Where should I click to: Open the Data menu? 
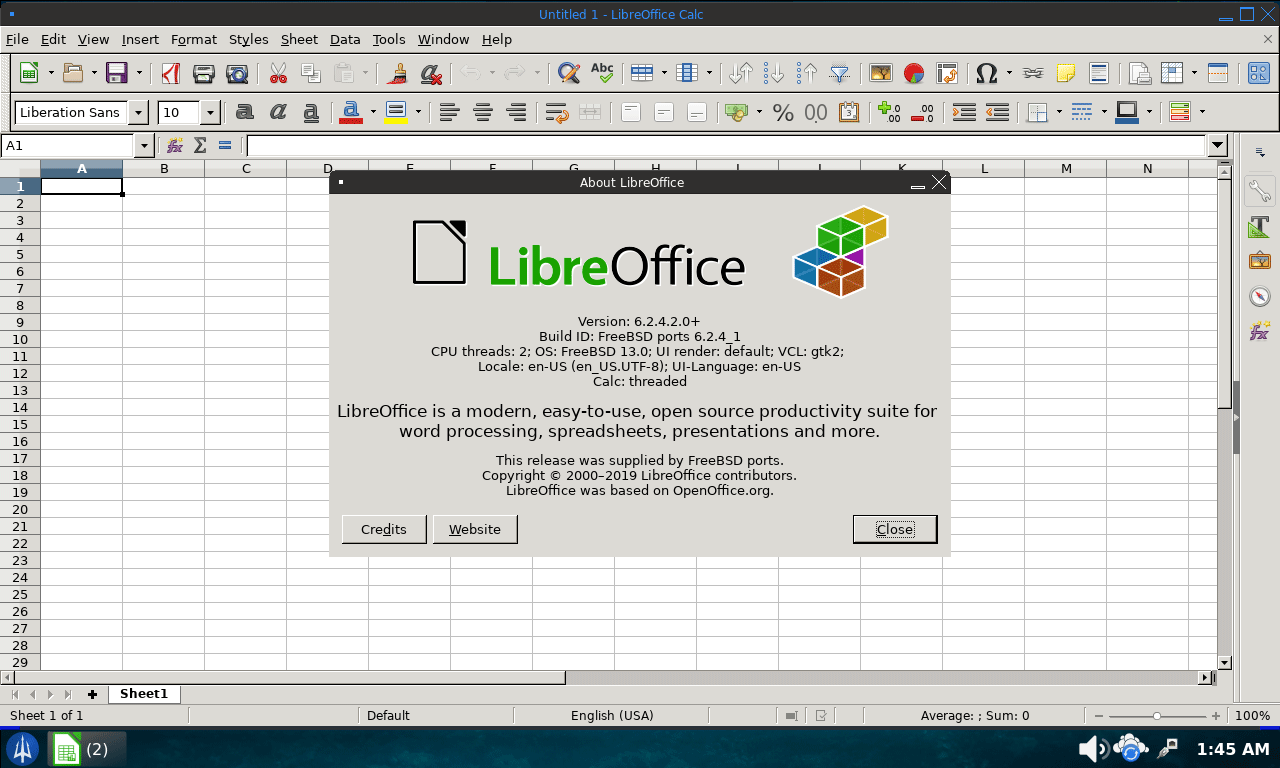345,39
